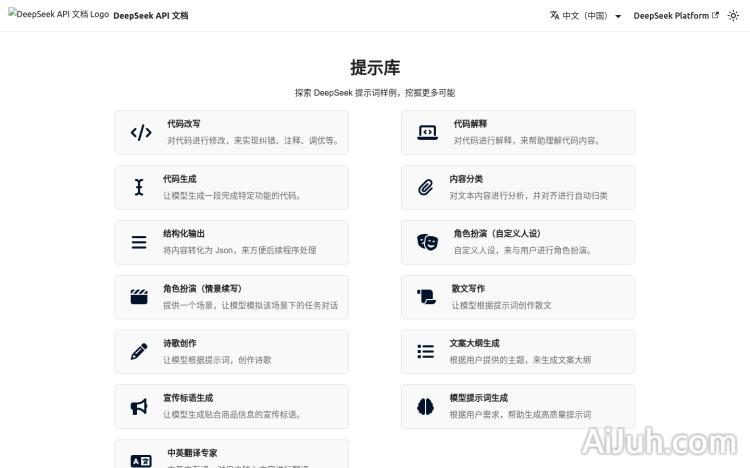Click the theater masks icon for 角色扮演
The image size is (750, 468).
pos(427,242)
